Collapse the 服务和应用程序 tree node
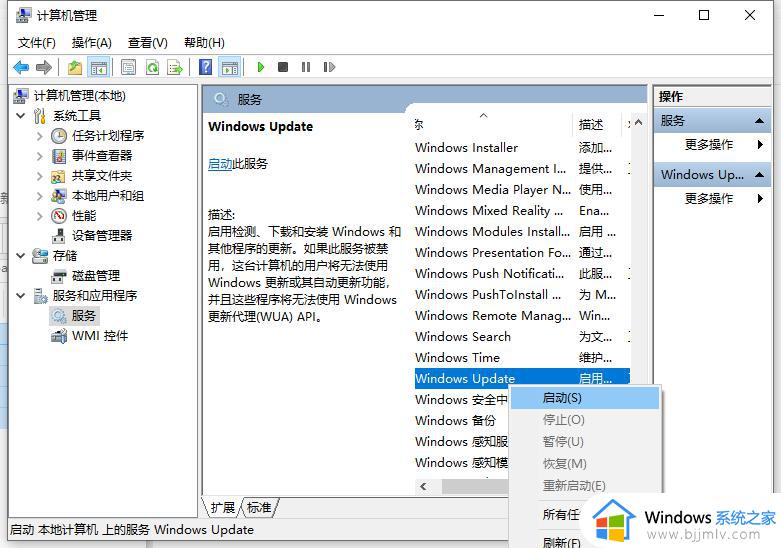Viewport: 781px width, 548px height. [21, 295]
